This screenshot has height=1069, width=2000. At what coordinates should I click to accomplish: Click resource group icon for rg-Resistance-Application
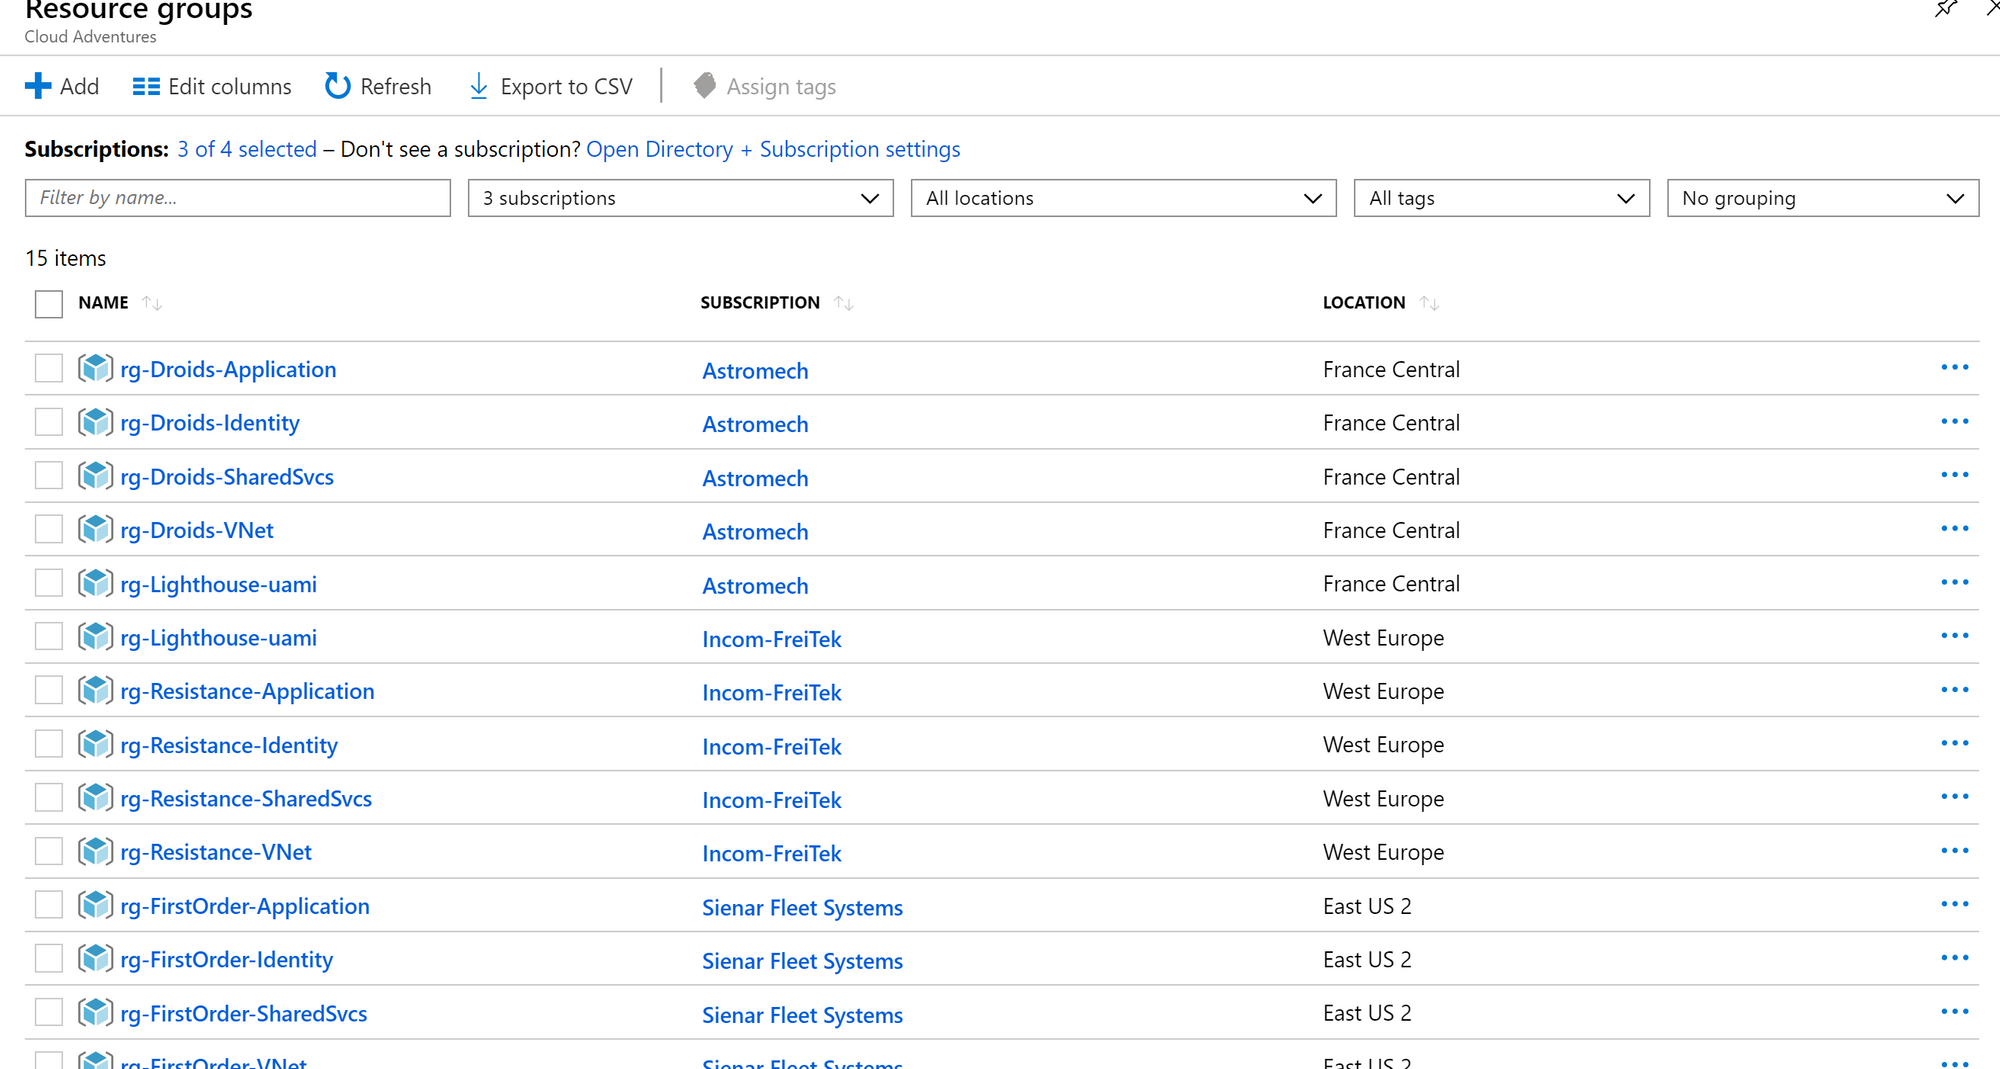(96, 691)
